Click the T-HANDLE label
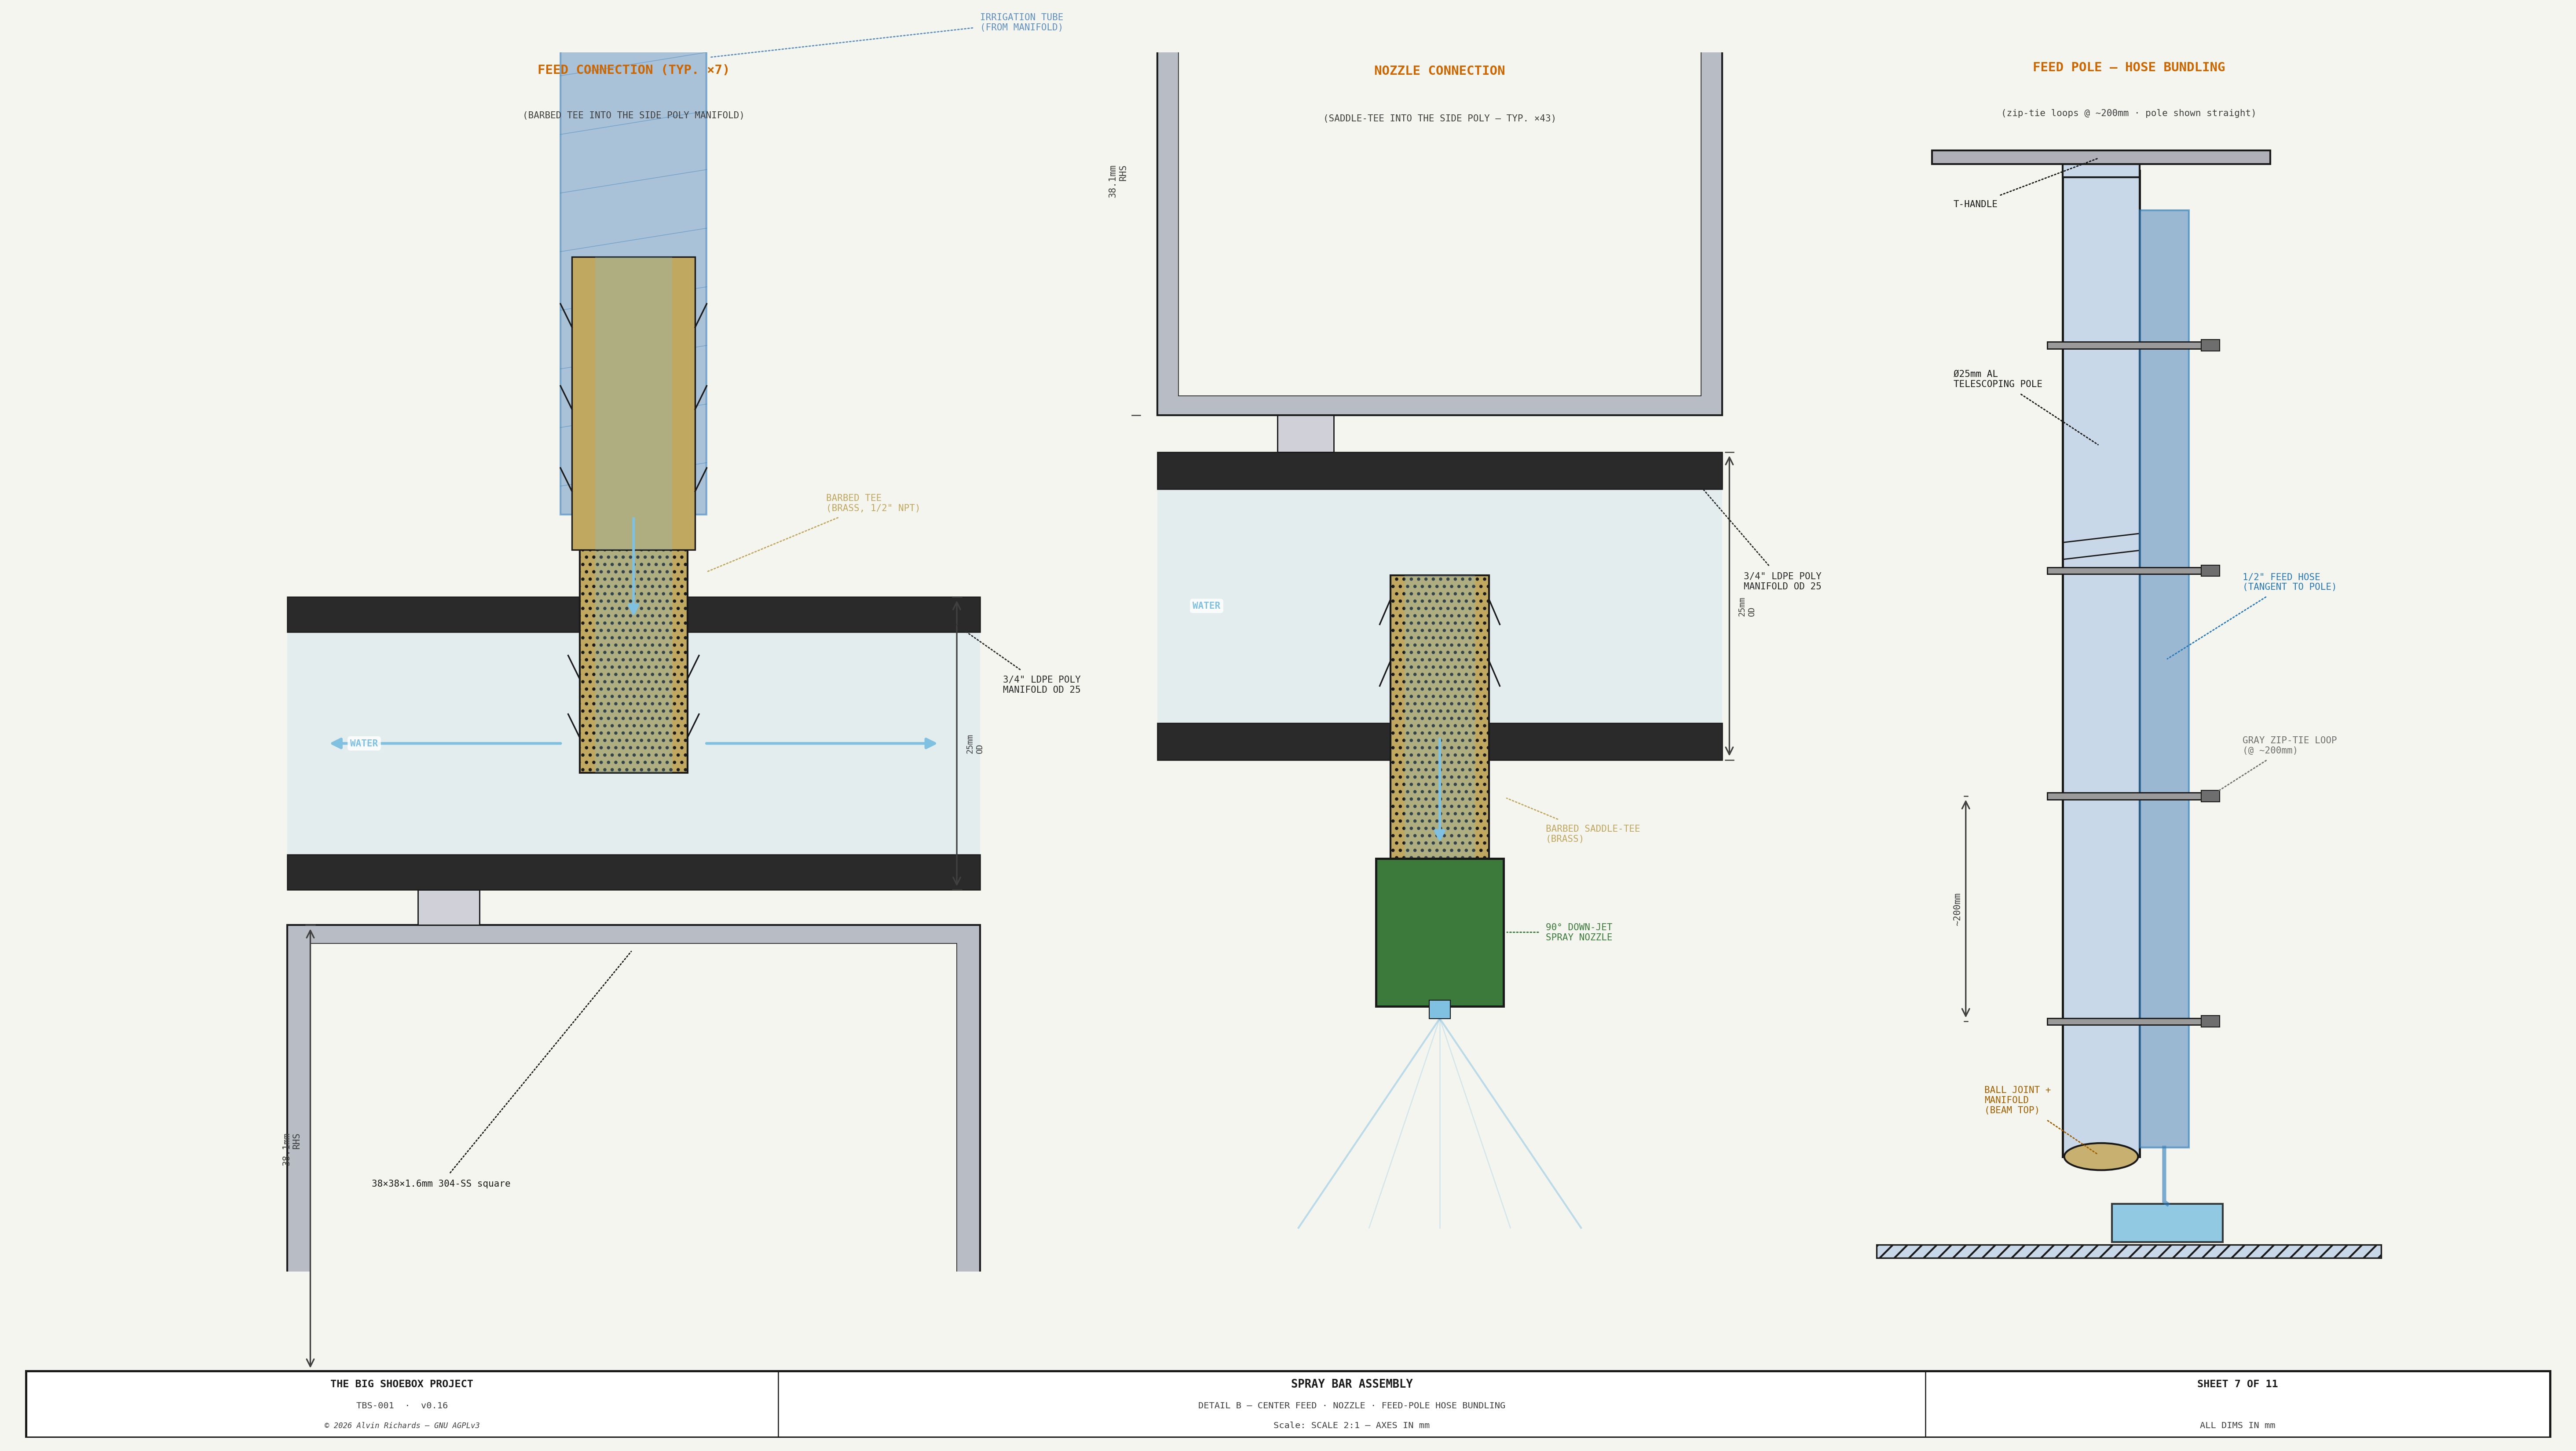 pyautogui.click(x=1975, y=204)
